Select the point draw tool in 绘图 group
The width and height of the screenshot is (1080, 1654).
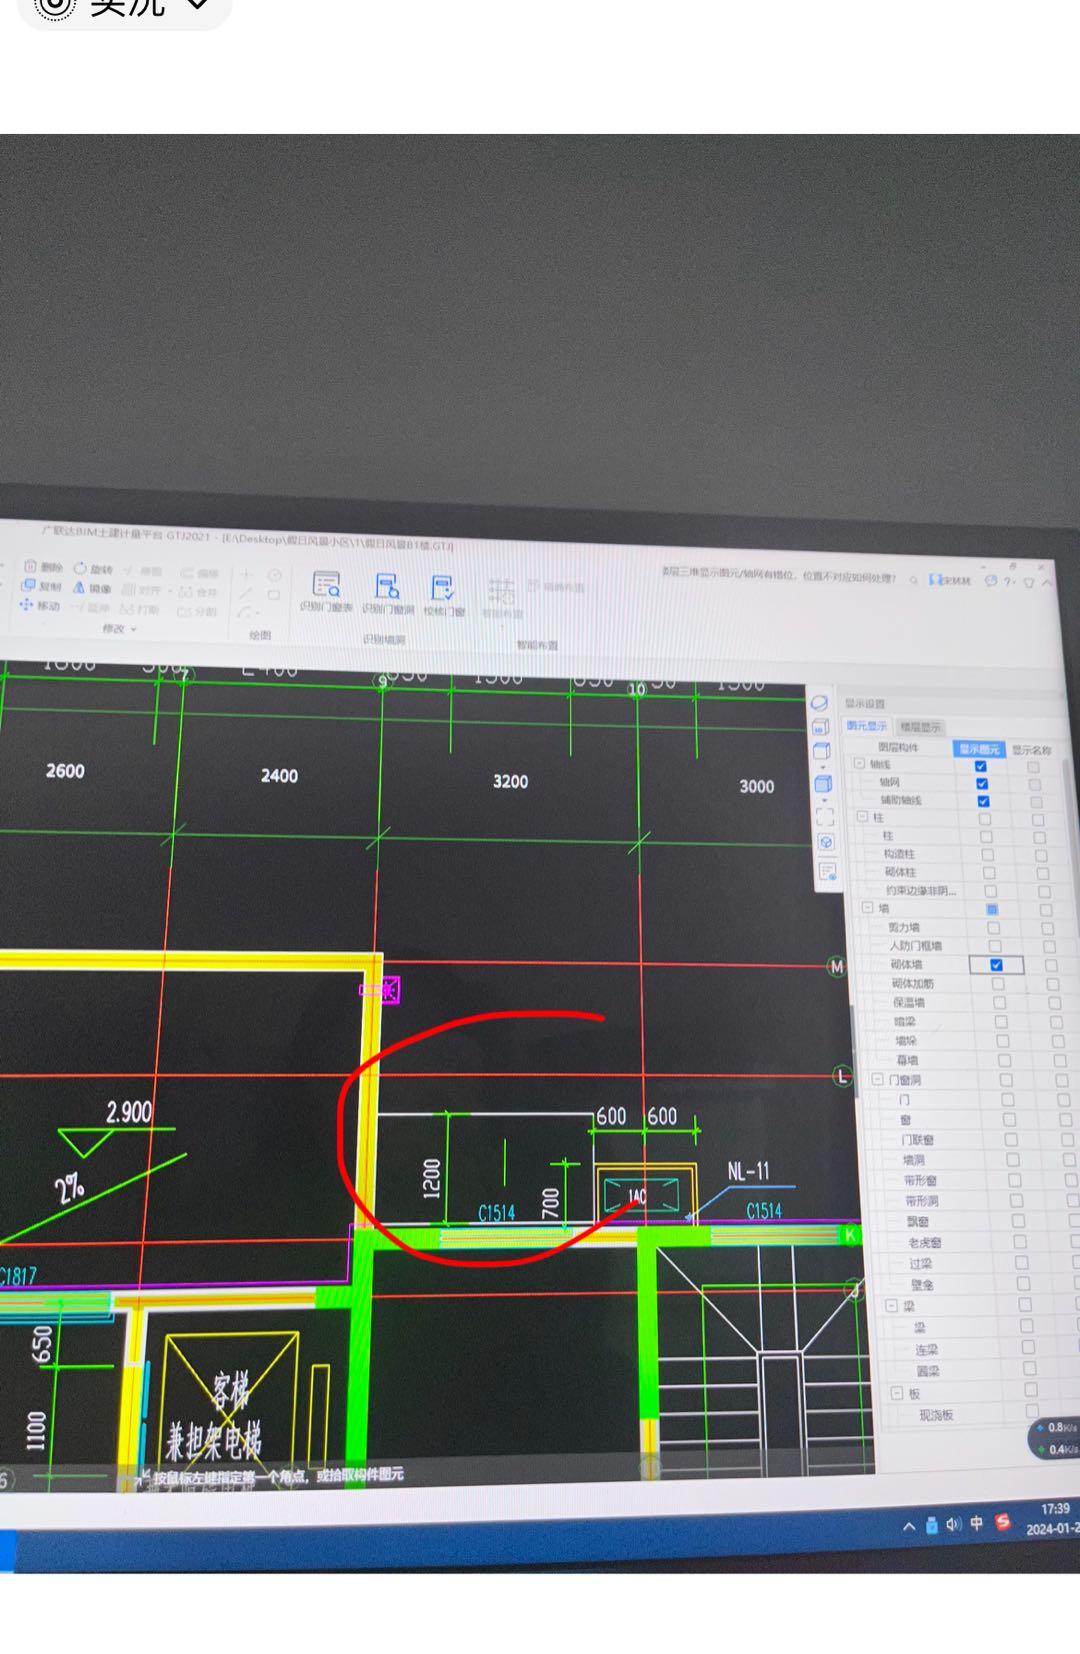coord(245,574)
